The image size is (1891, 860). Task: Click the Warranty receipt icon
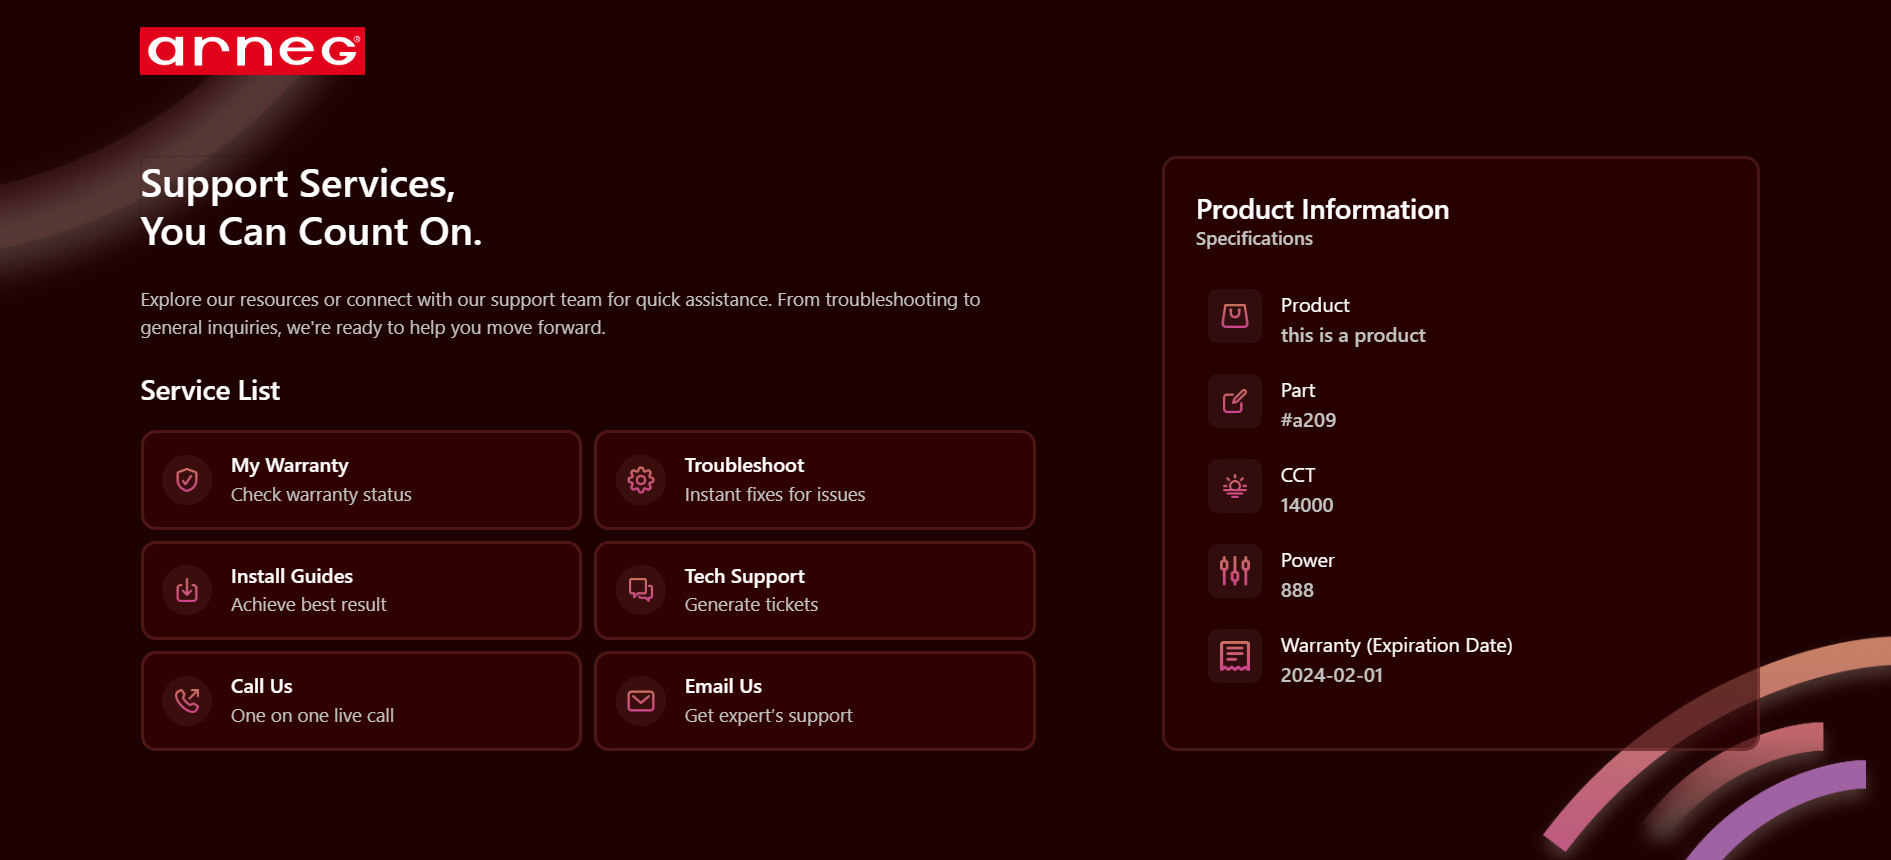pyautogui.click(x=1235, y=656)
